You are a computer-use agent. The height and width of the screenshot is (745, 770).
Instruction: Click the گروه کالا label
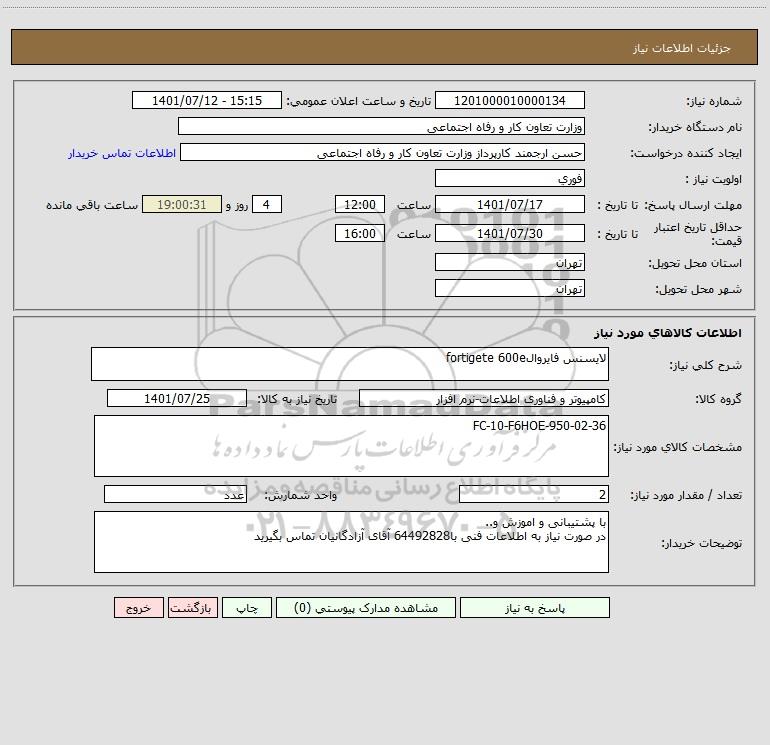(719, 399)
